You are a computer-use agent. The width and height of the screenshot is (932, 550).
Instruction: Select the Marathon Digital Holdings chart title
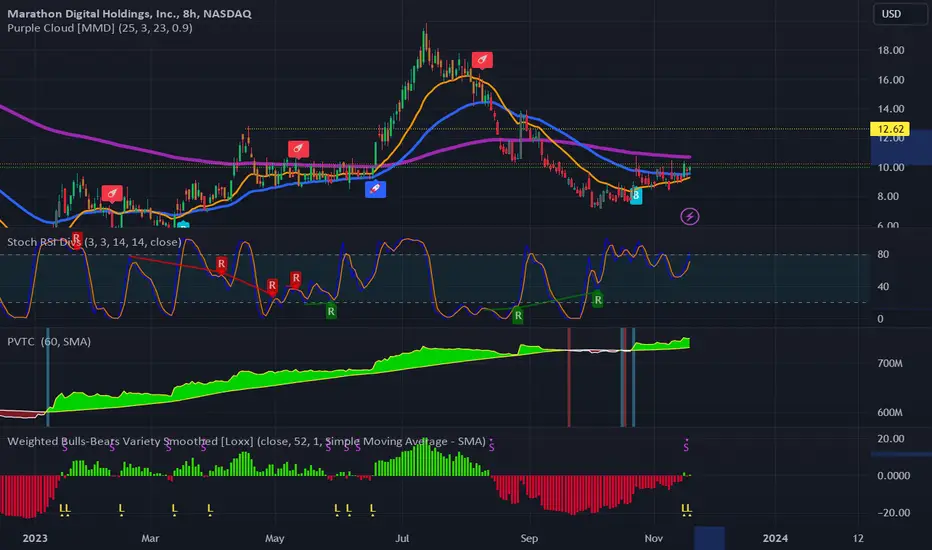129,13
